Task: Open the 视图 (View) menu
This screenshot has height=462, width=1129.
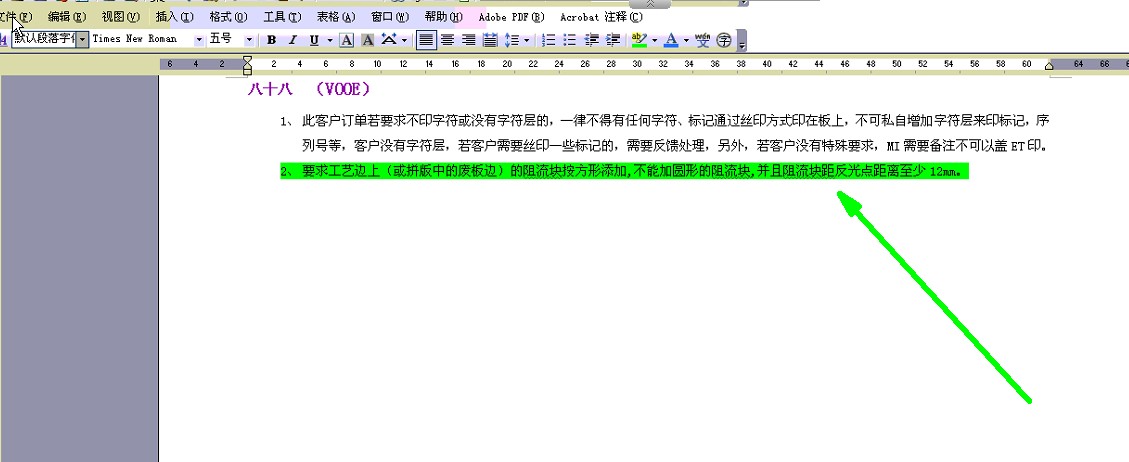Action: pyautogui.click(x=120, y=17)
